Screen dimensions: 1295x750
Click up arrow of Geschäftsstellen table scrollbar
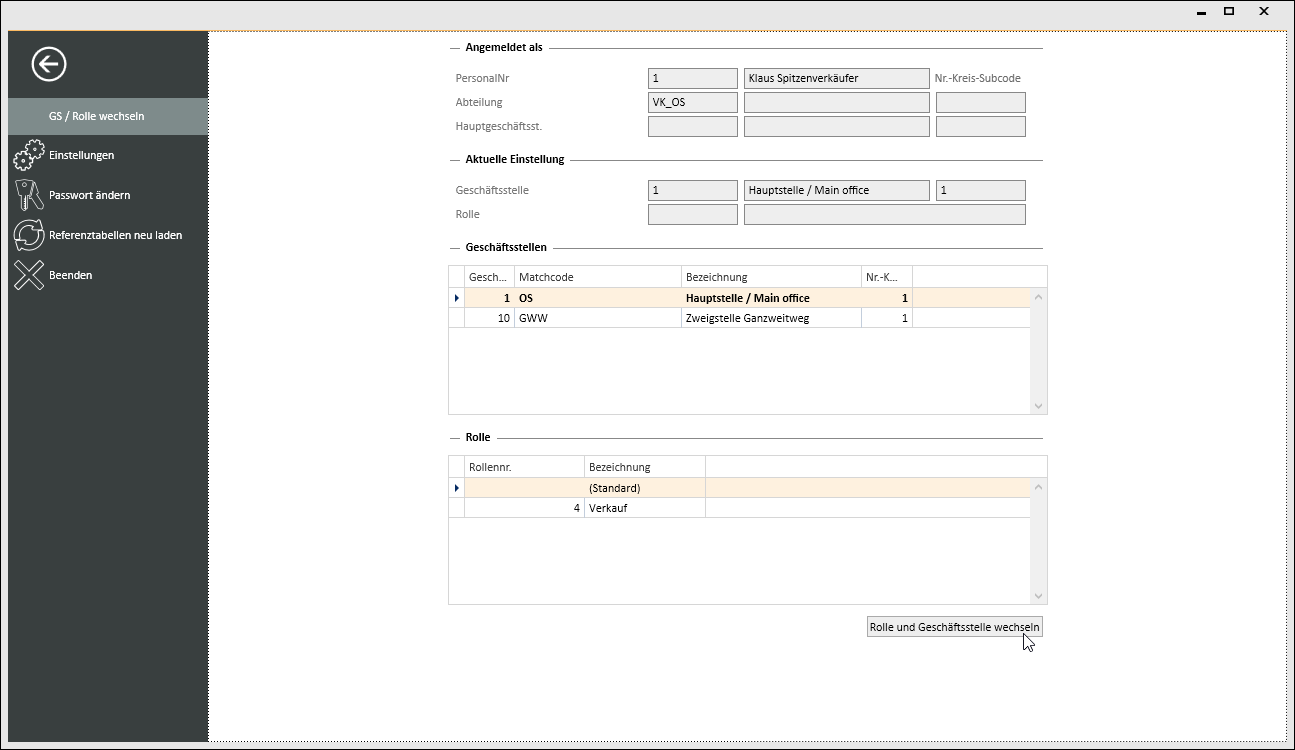[1038, 297]
